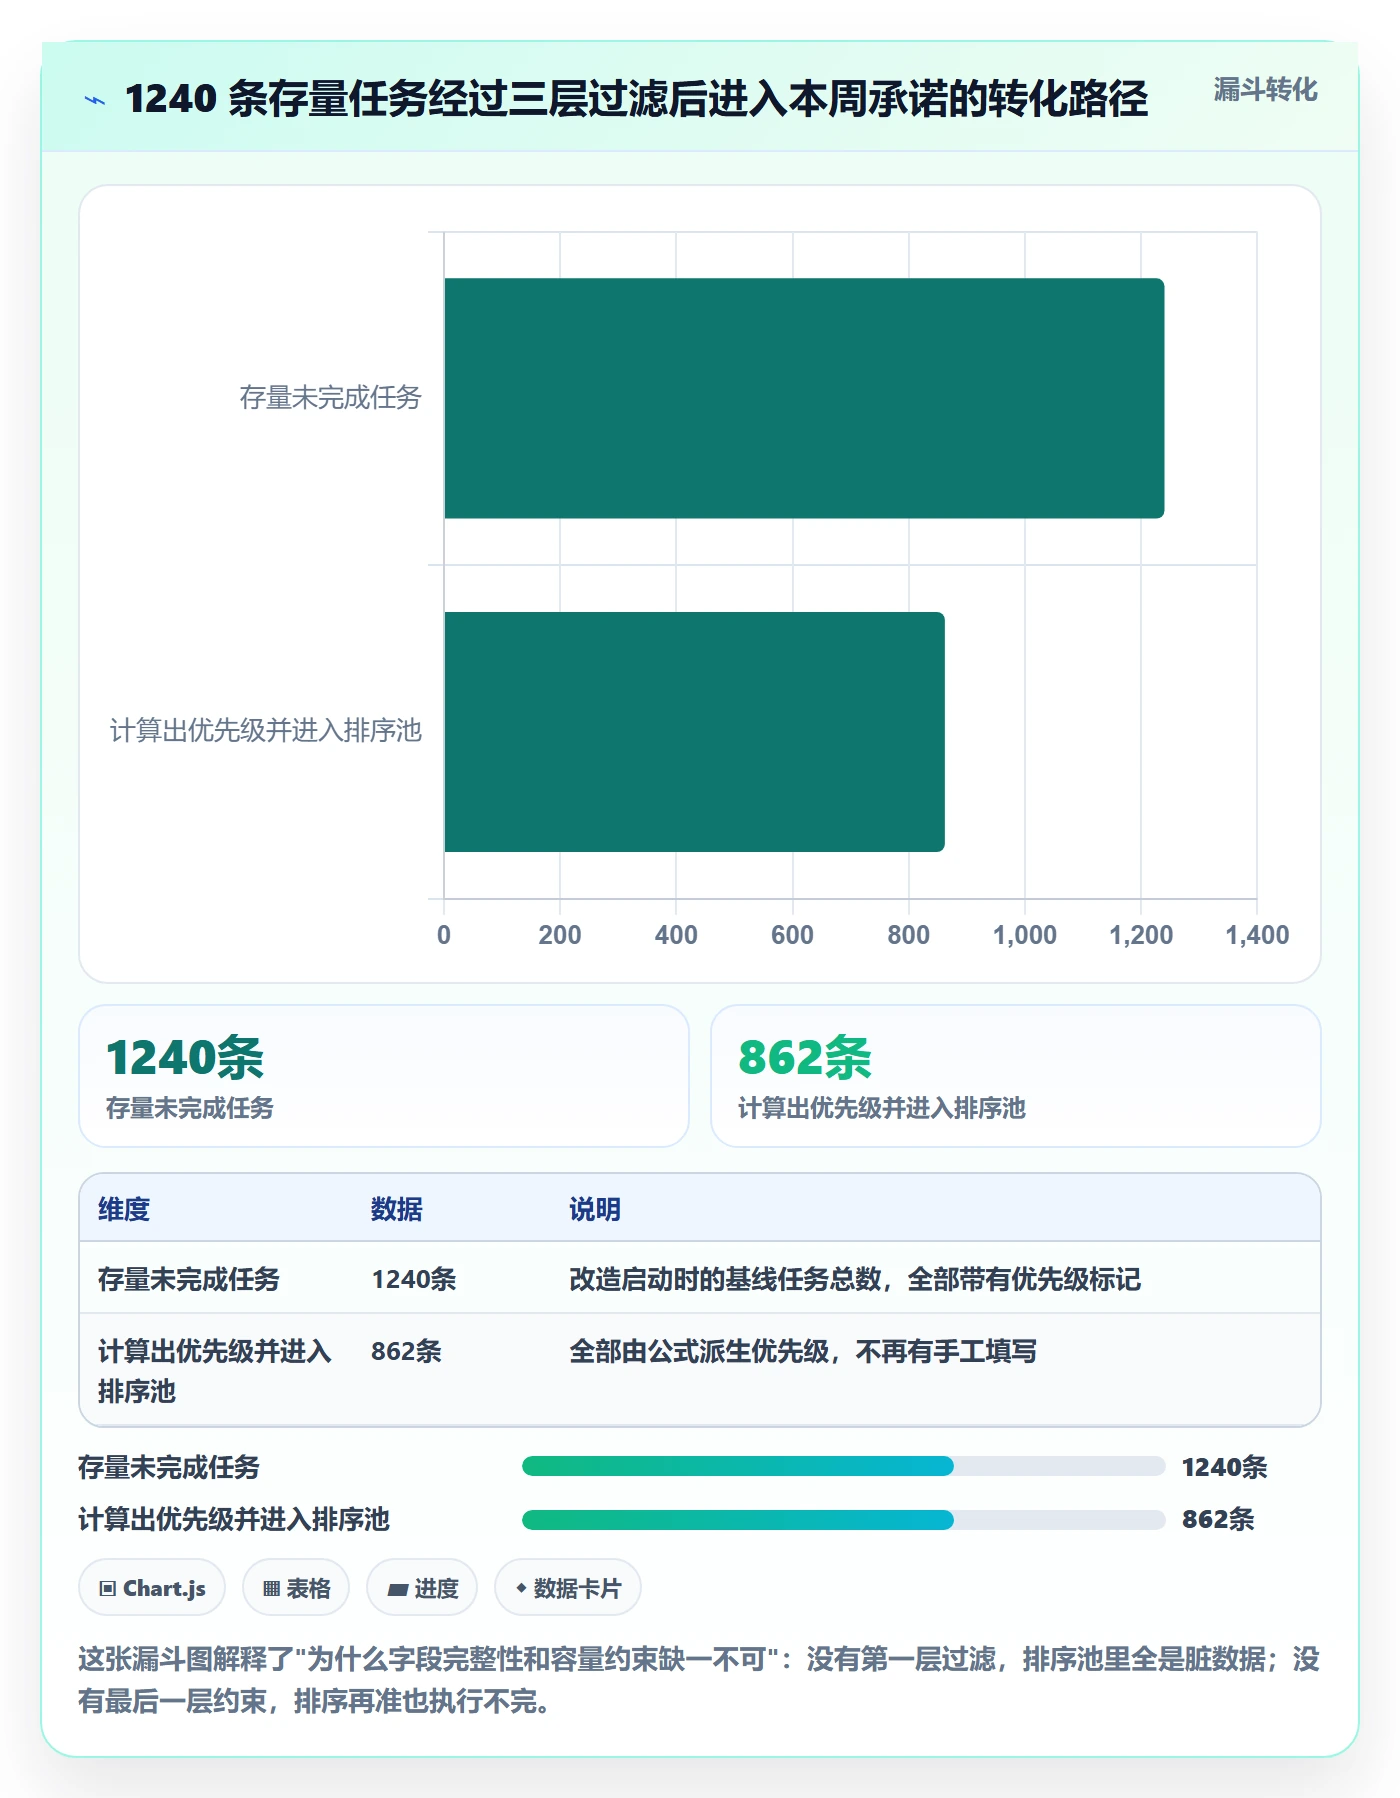Viewport: 1400px width, 1798px height.
Task: Click the 维度 column header
Action: coord(124,1210)
